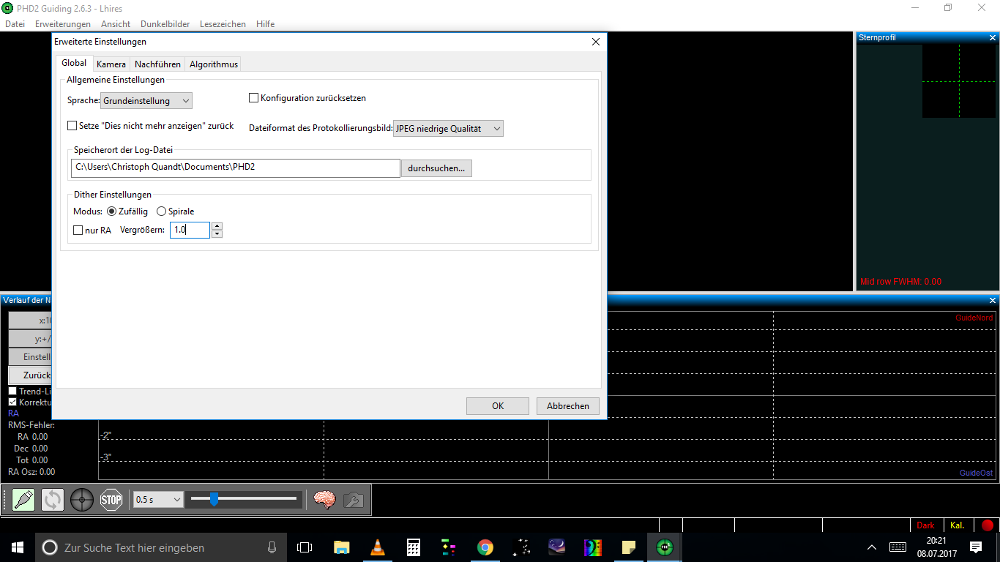Switch to the Kamera tab
Screen dimensions: 1000x562
[111, 64]
